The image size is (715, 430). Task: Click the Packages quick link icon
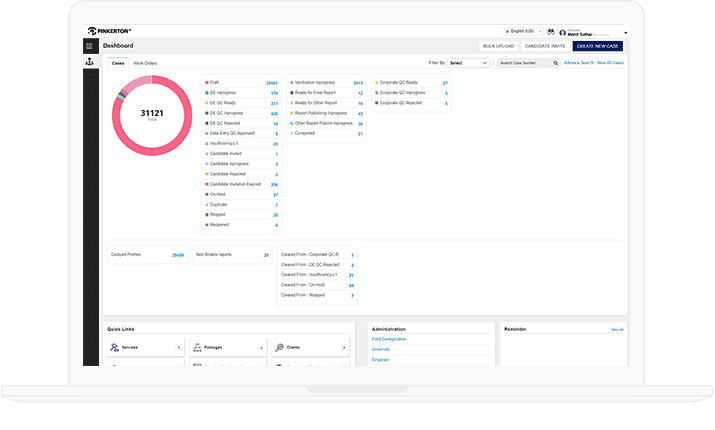[197, 347]
